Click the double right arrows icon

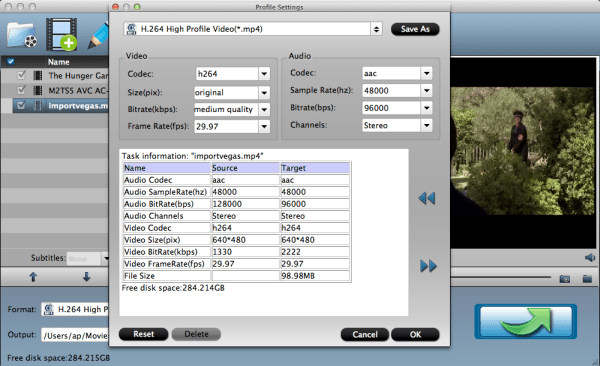coord(428,266)
